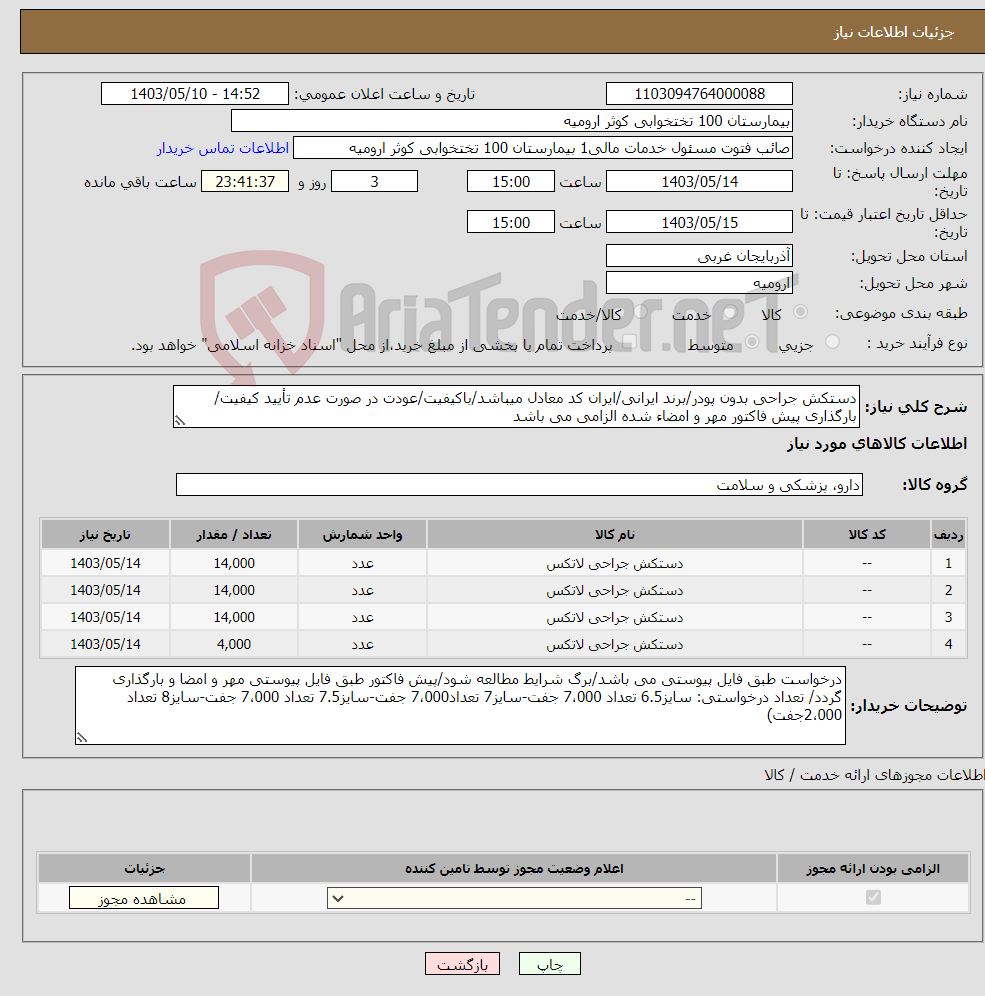Select the خدمت radio button
Image resolution: width=985 pixels, height=996 pixels.
click(x=730, y=312)
